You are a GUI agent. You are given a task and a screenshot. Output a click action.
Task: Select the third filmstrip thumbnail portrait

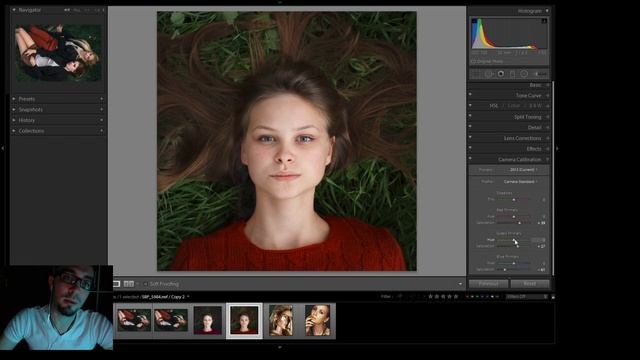207,320
